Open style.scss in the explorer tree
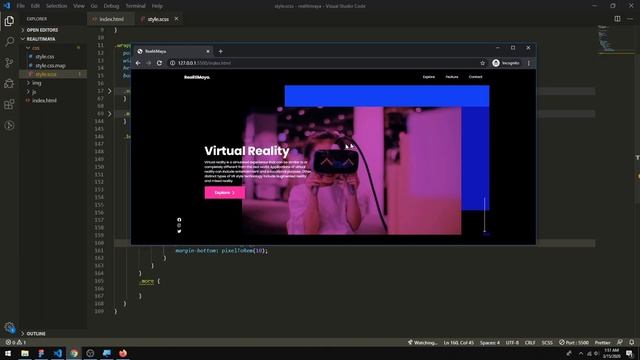 46,74
